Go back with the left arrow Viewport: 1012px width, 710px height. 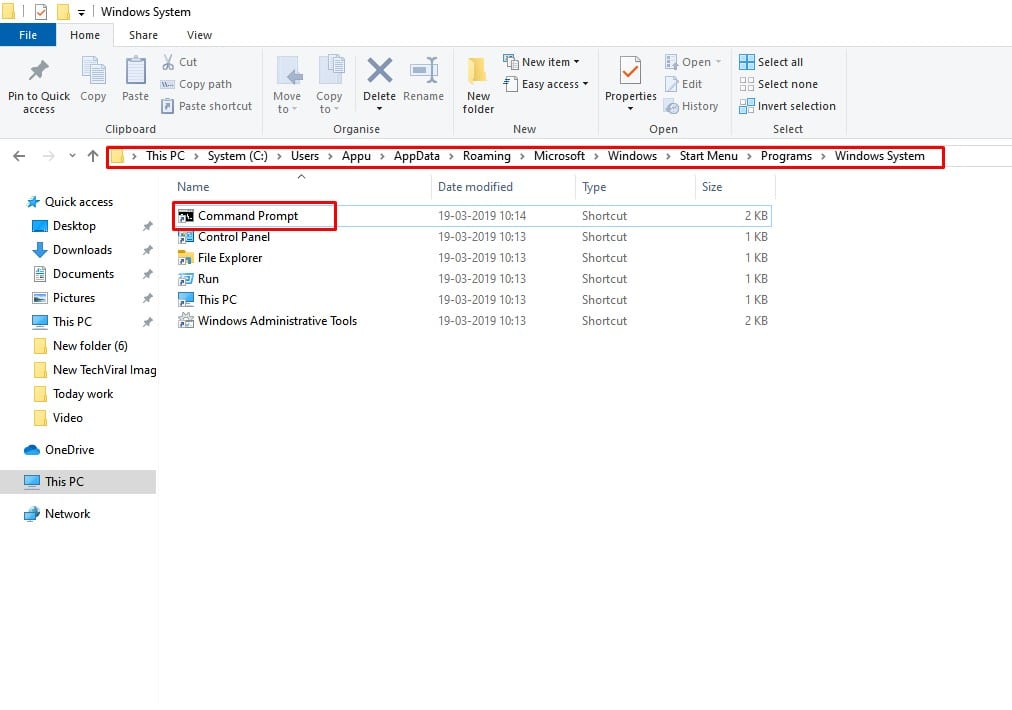pos(19,156)
